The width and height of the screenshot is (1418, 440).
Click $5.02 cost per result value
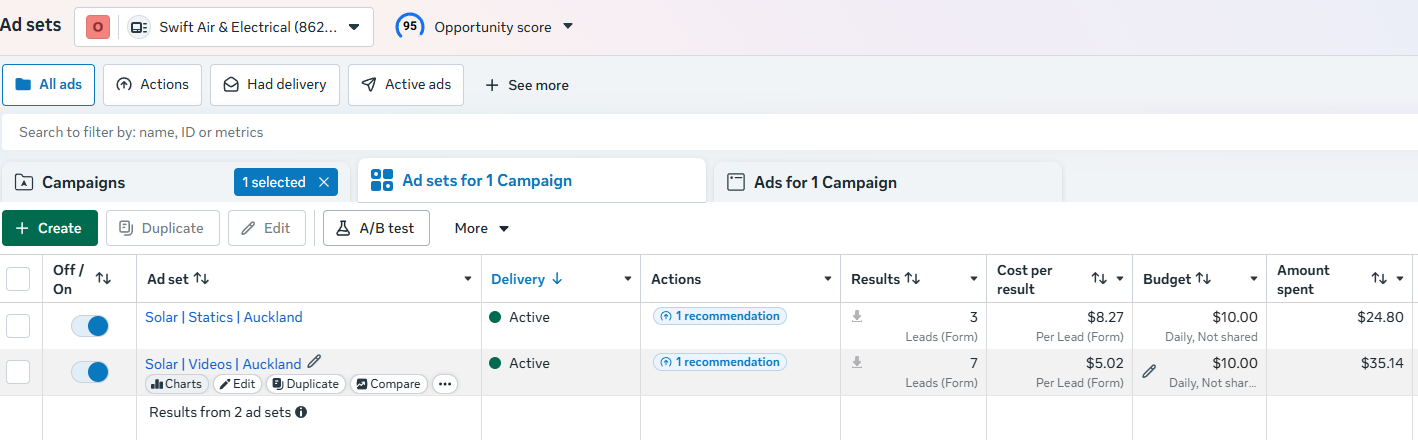(1105, 363)
